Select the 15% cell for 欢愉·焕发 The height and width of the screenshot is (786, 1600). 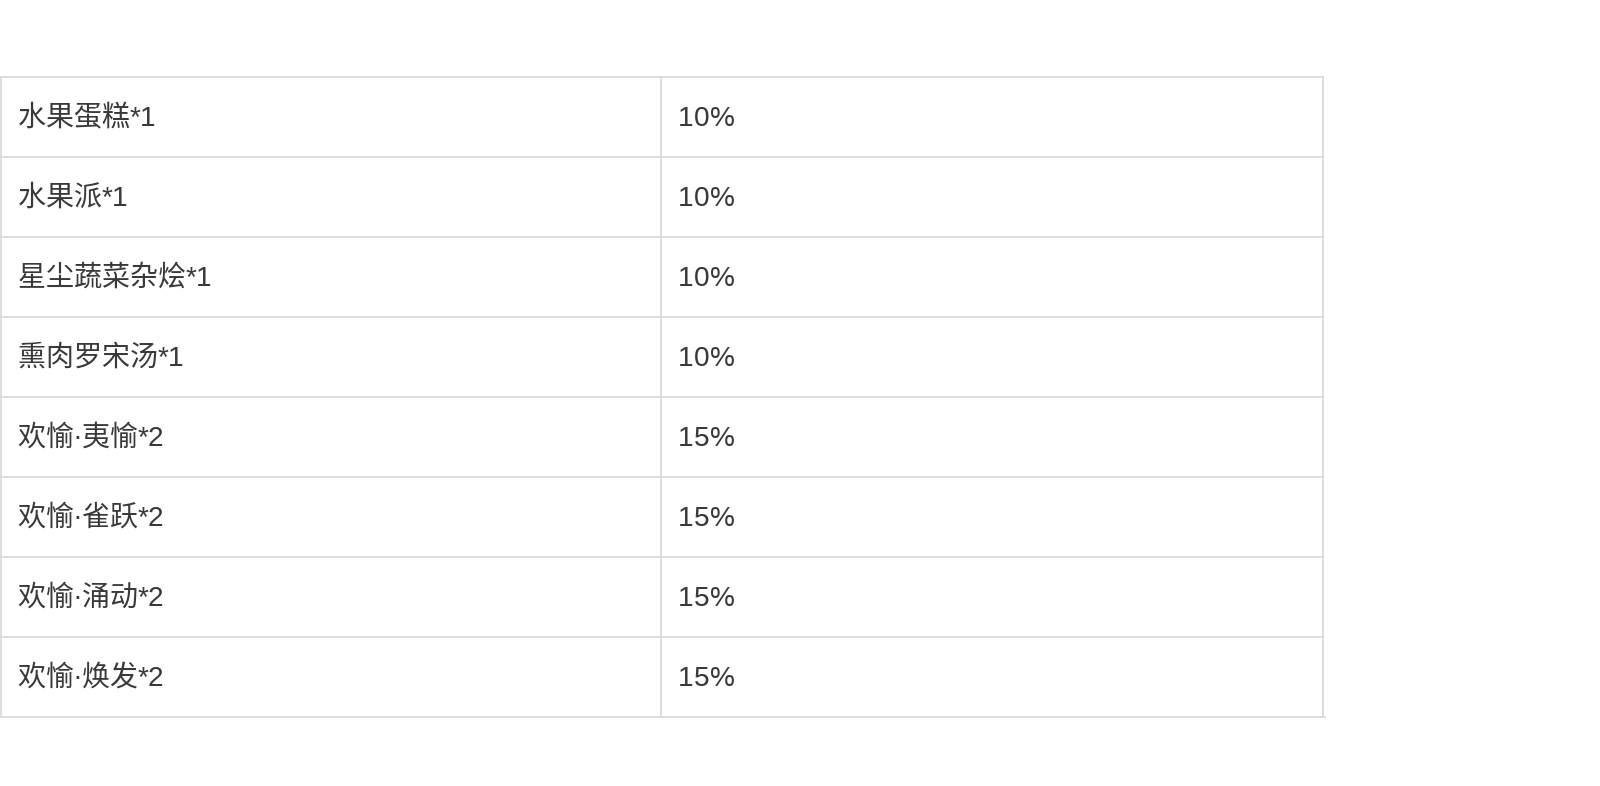(707, 677)
